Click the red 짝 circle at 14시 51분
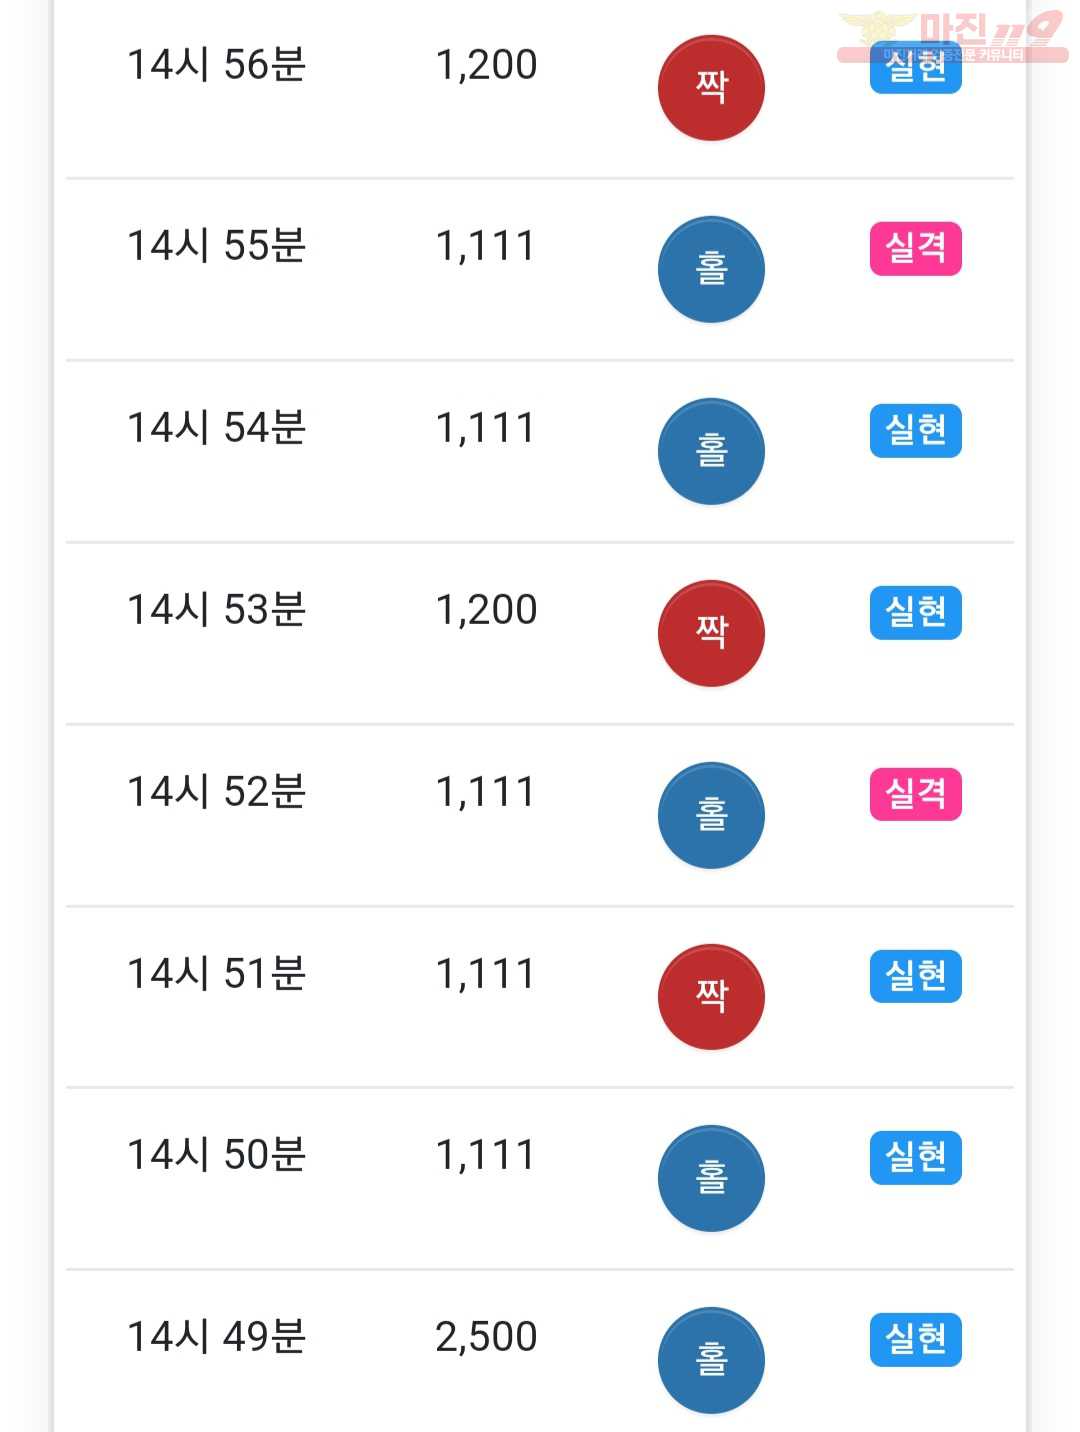The image size is (1080, 1432). [711, 997]
